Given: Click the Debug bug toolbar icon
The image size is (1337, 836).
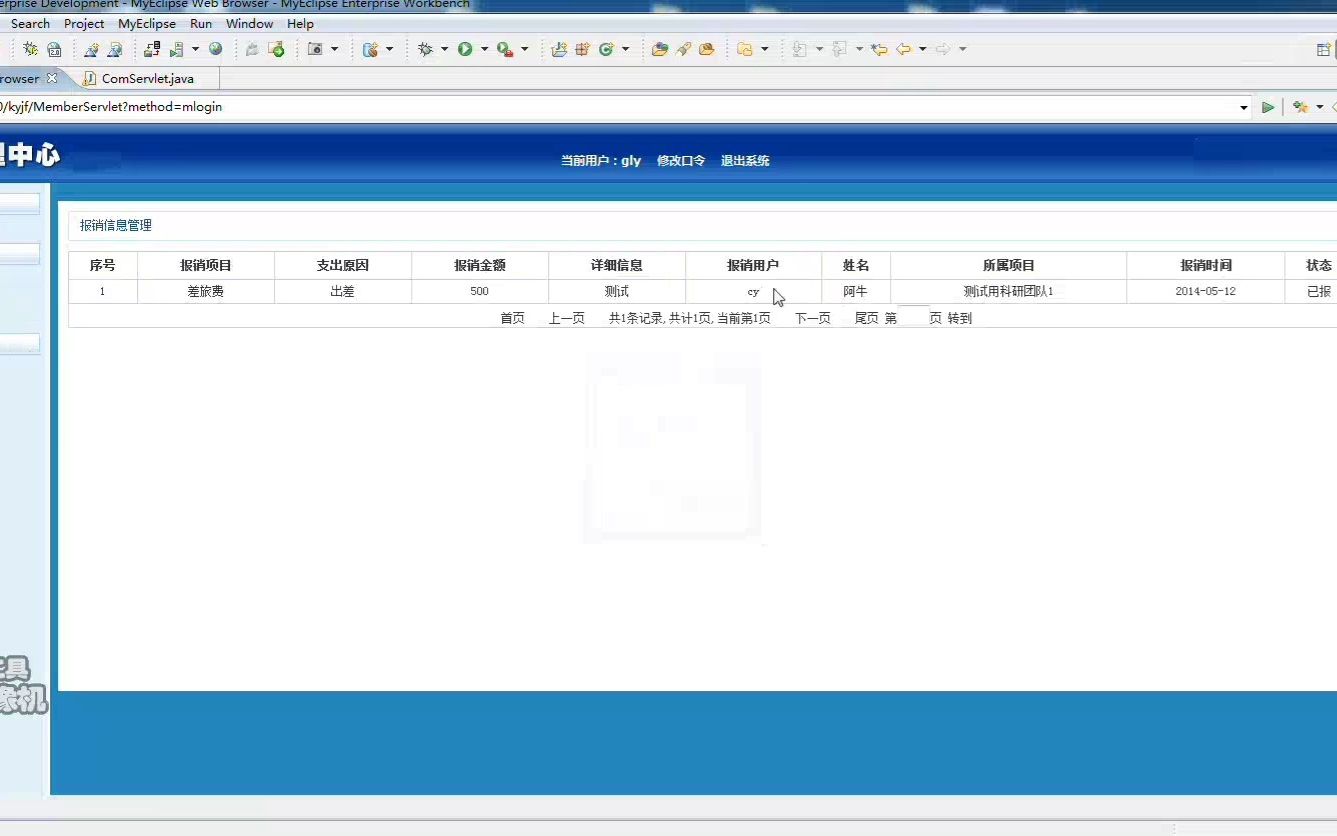Looking at the screenshot, I should [425, 49].
